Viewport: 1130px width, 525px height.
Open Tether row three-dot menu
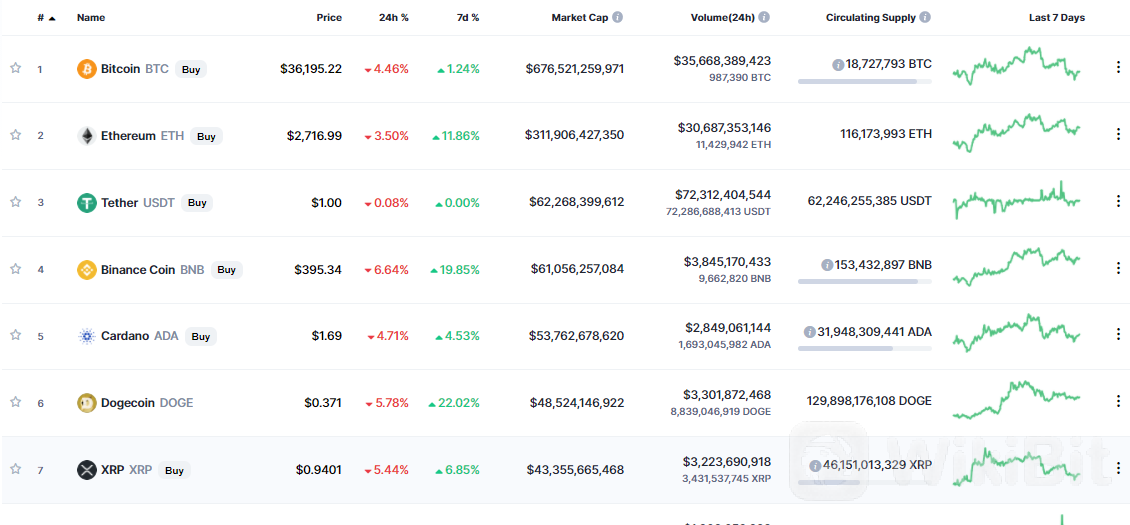(x=1118, y=200)
